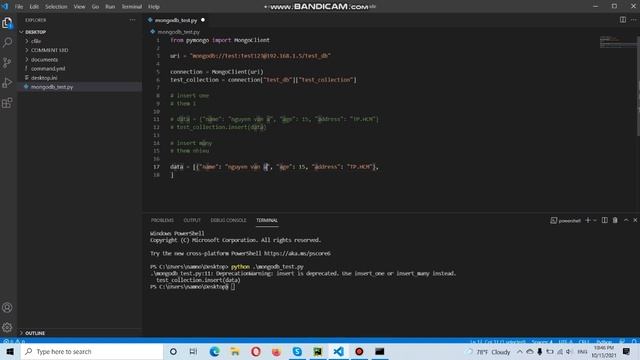The image size is (640, 360).
Task: Open the Run and Debug view
Action: pos(7,82)
